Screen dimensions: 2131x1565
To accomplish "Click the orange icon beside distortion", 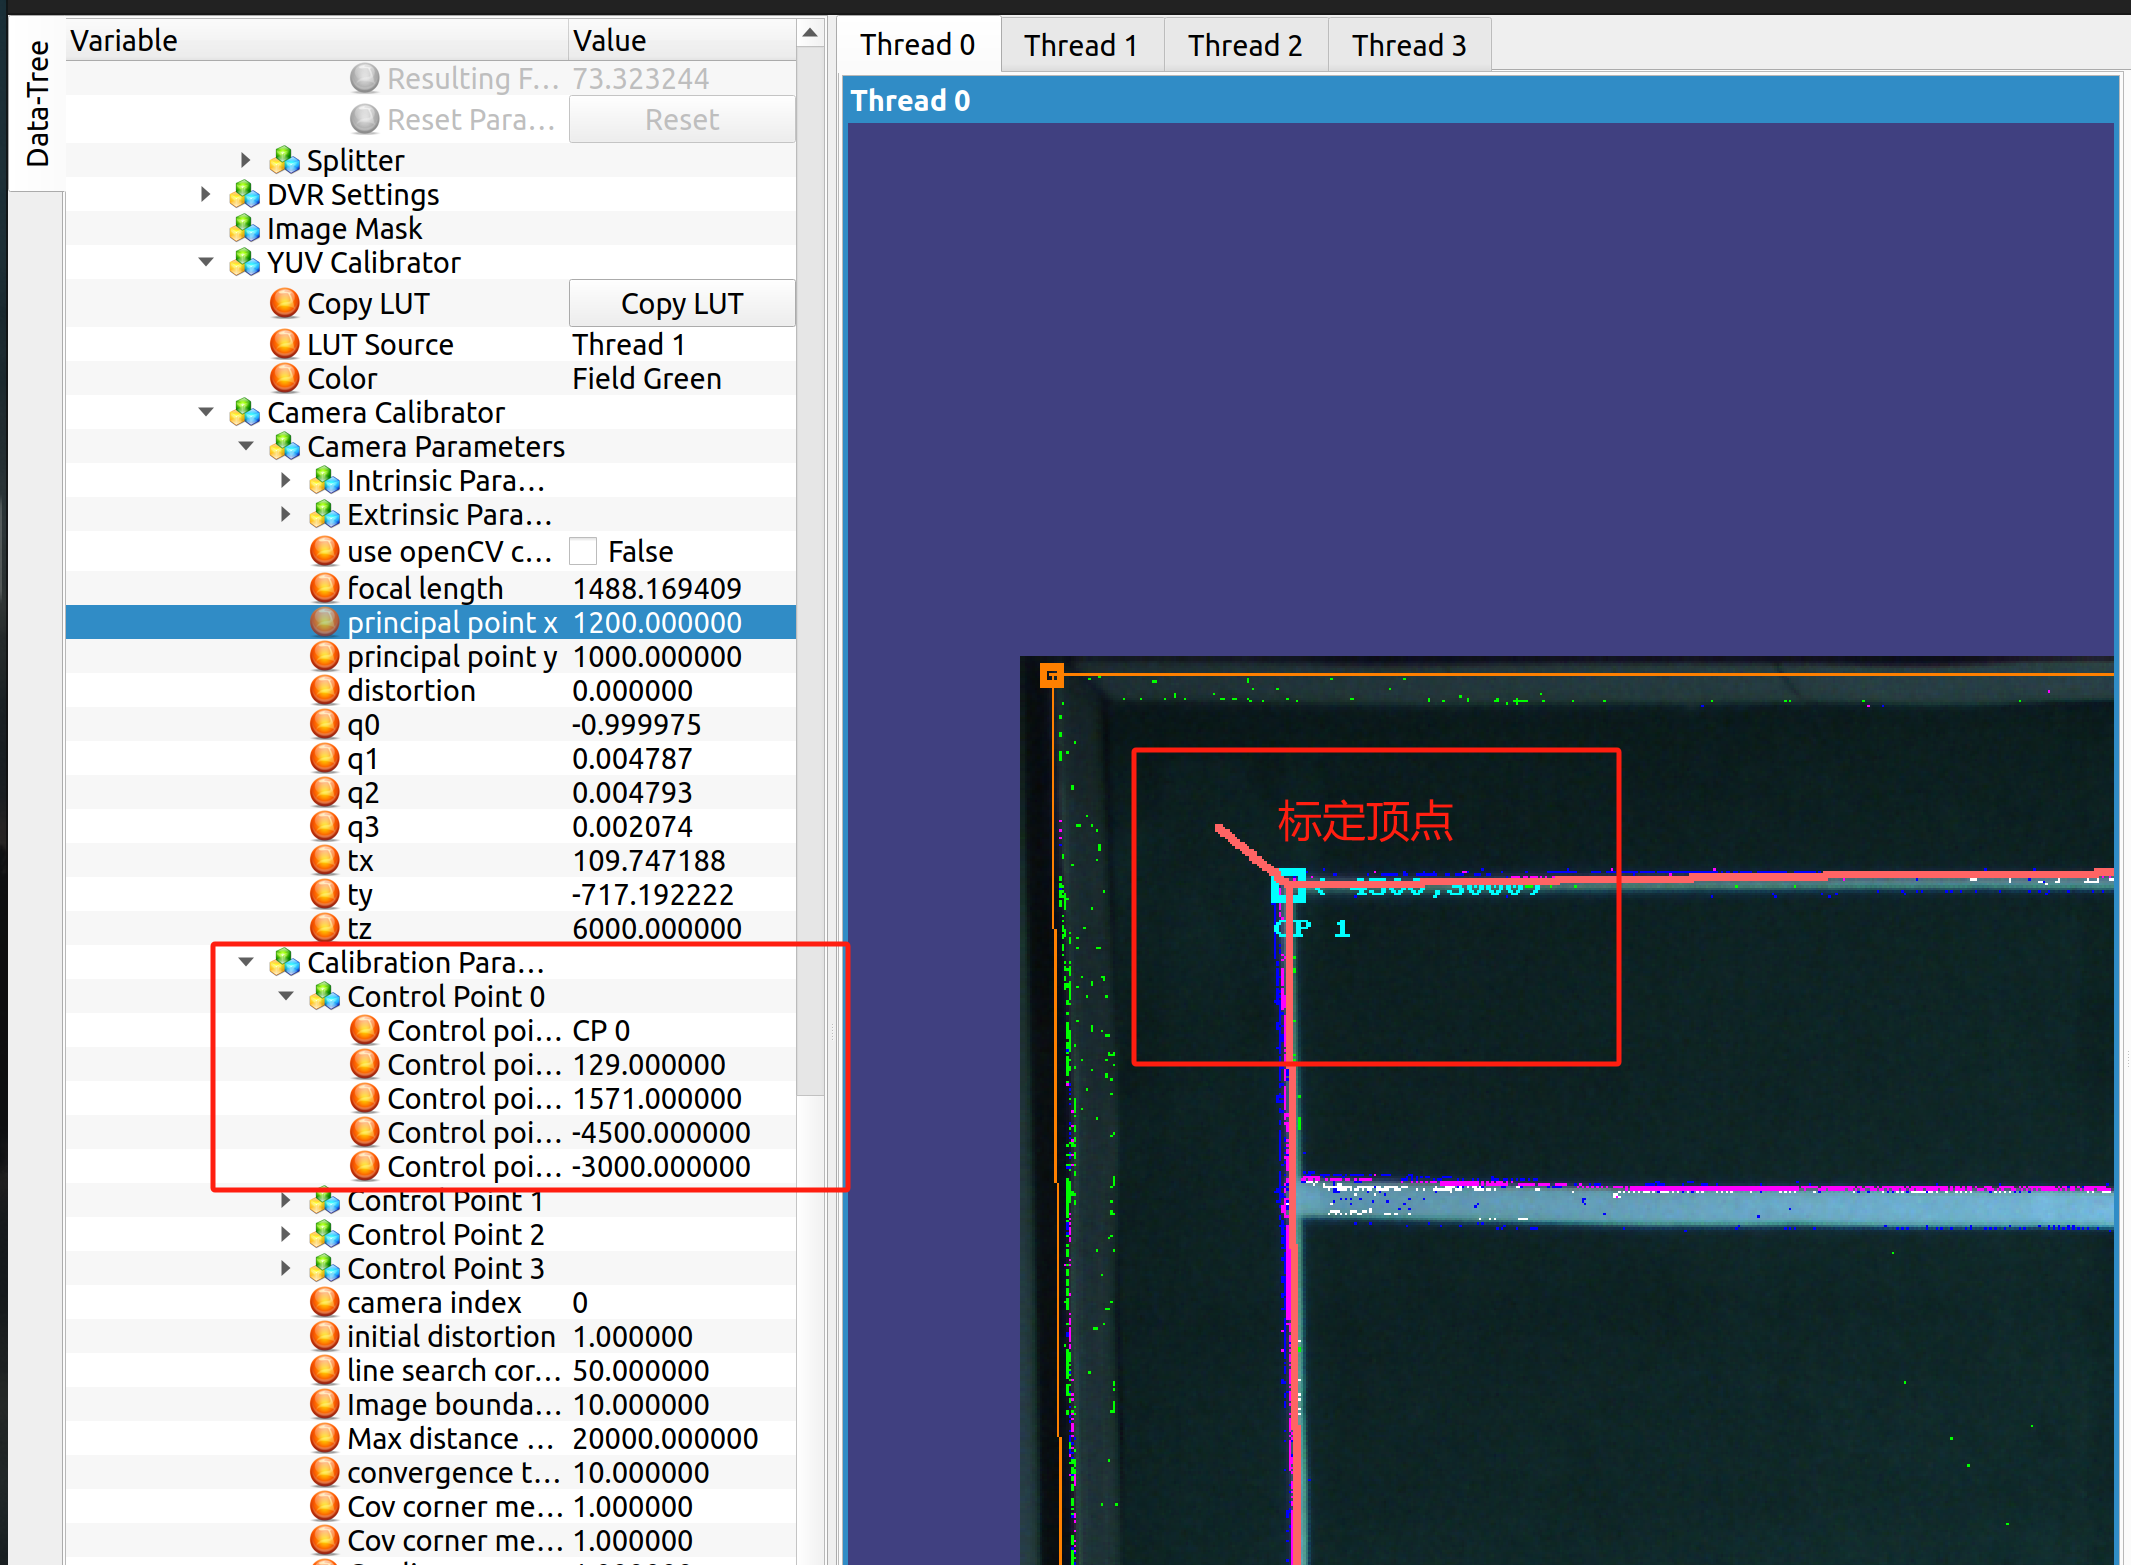I will coord(325,690).
